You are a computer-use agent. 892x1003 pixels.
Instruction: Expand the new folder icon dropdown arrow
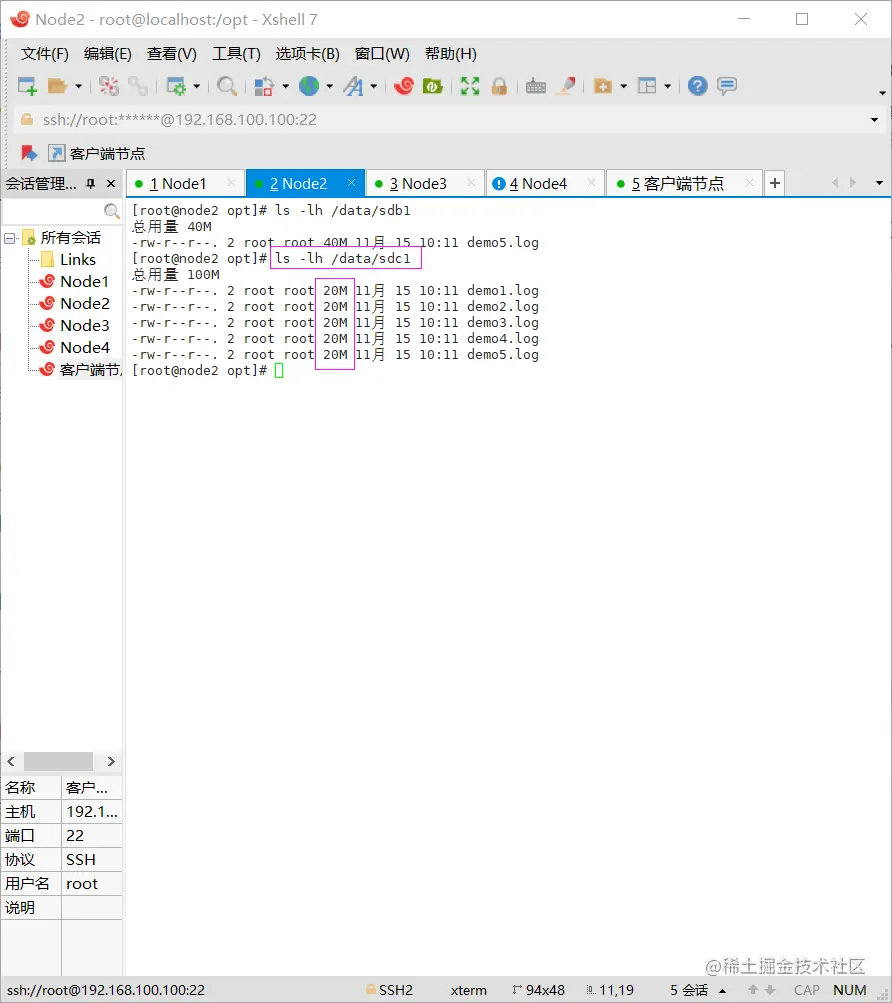click(x=623, y=86)
